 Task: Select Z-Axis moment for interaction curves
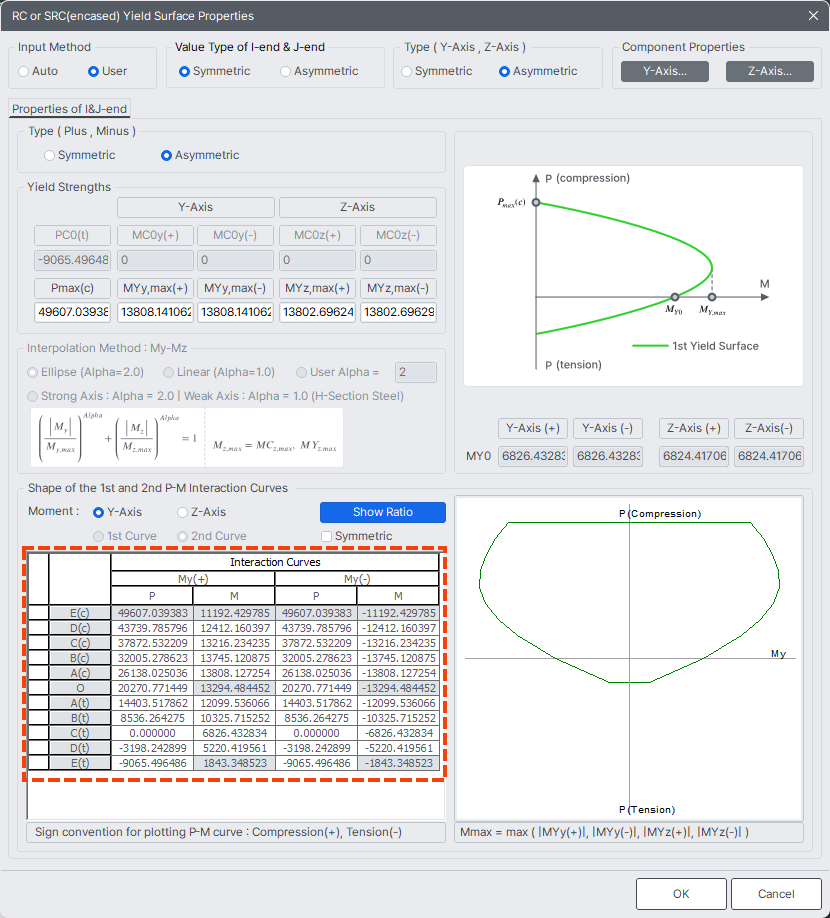201,512
